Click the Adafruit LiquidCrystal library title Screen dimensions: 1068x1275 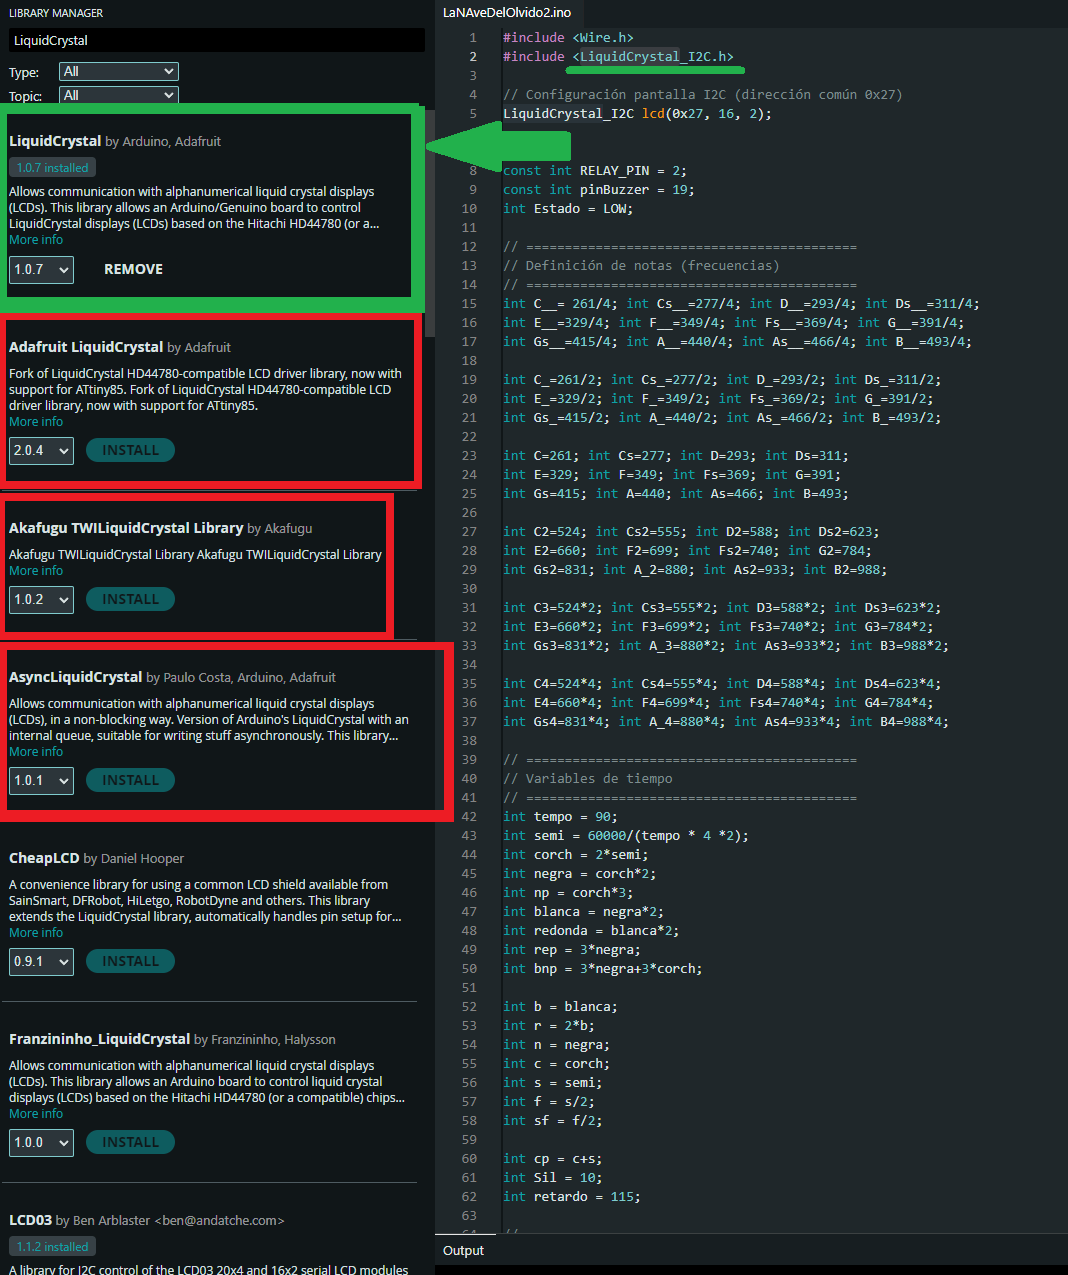(x=86, y=347)
